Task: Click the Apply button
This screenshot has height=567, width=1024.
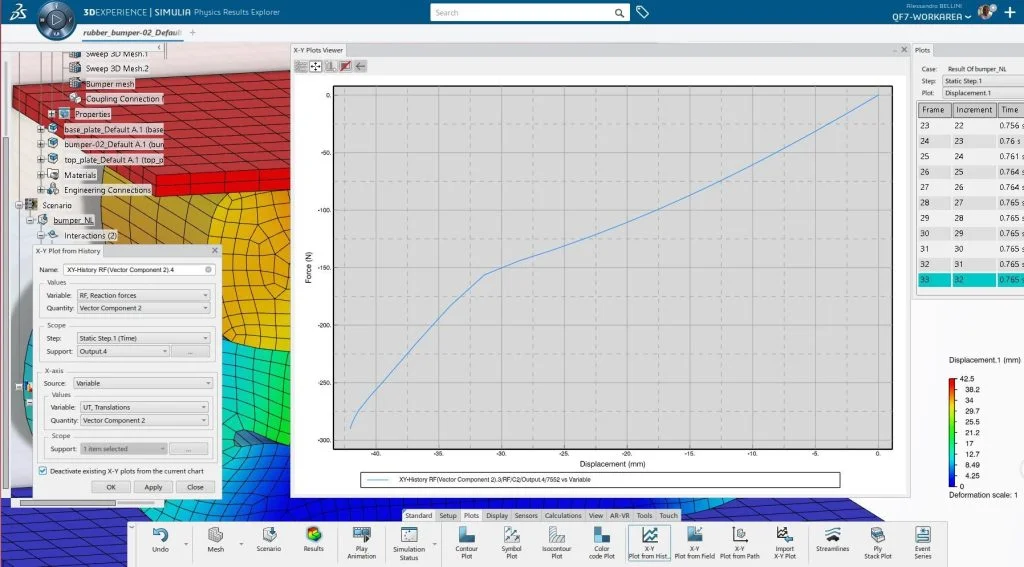Action: click(153, 487)
